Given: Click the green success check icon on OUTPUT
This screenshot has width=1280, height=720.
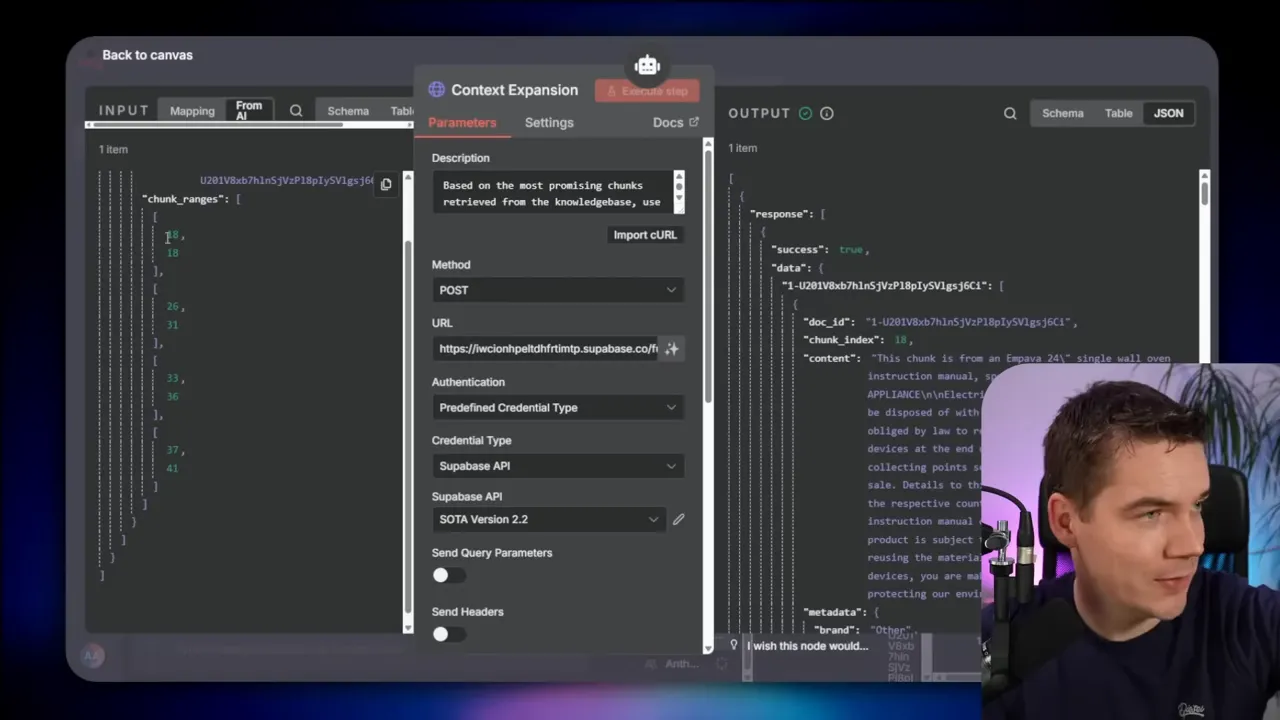Looking at the screenshot, I should coord(806,113).
